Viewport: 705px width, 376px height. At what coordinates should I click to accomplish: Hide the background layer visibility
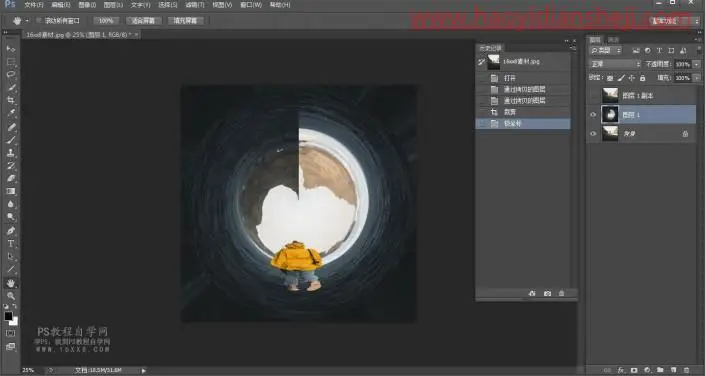point(593,134)
